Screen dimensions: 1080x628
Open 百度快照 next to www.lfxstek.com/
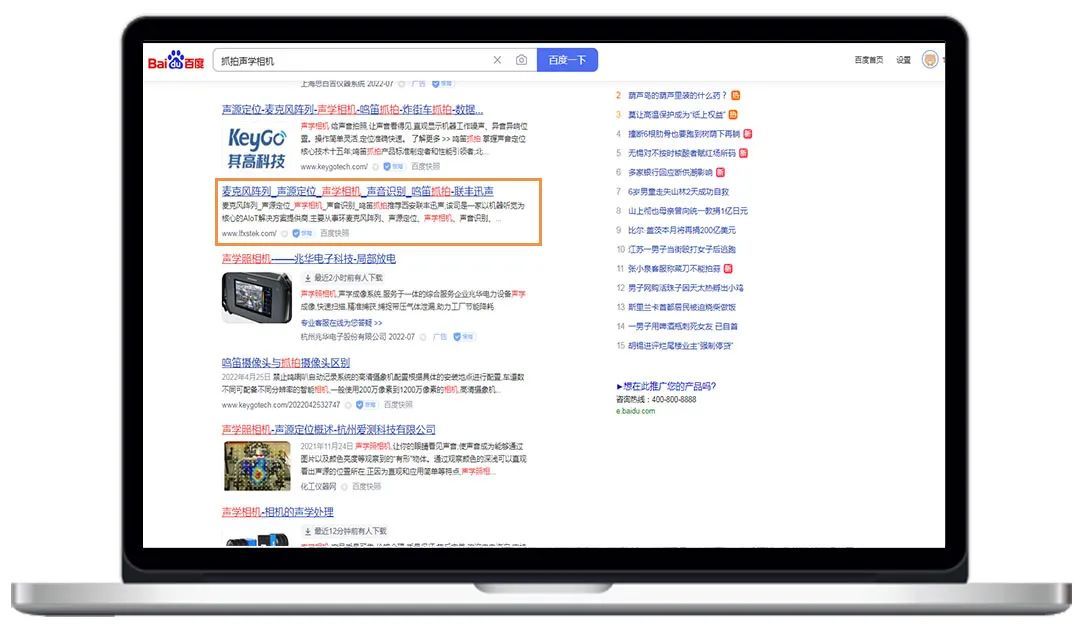pyautogui.click(x=335, y=233)
